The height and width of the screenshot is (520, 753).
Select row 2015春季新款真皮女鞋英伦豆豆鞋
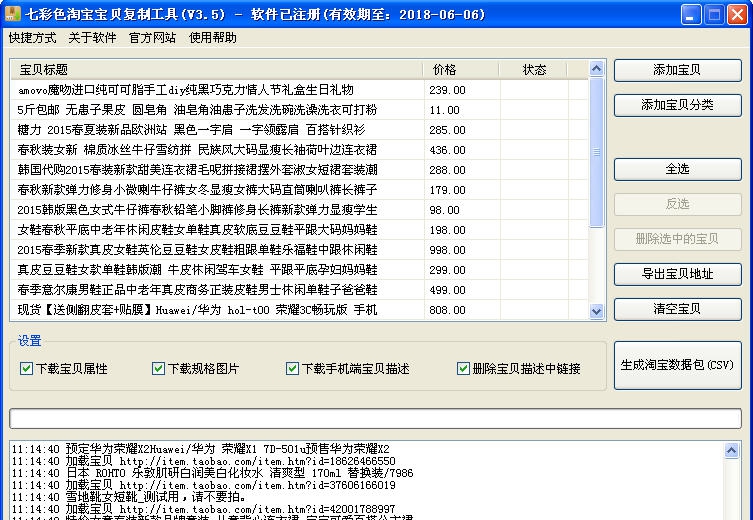(x=299, y=250)
